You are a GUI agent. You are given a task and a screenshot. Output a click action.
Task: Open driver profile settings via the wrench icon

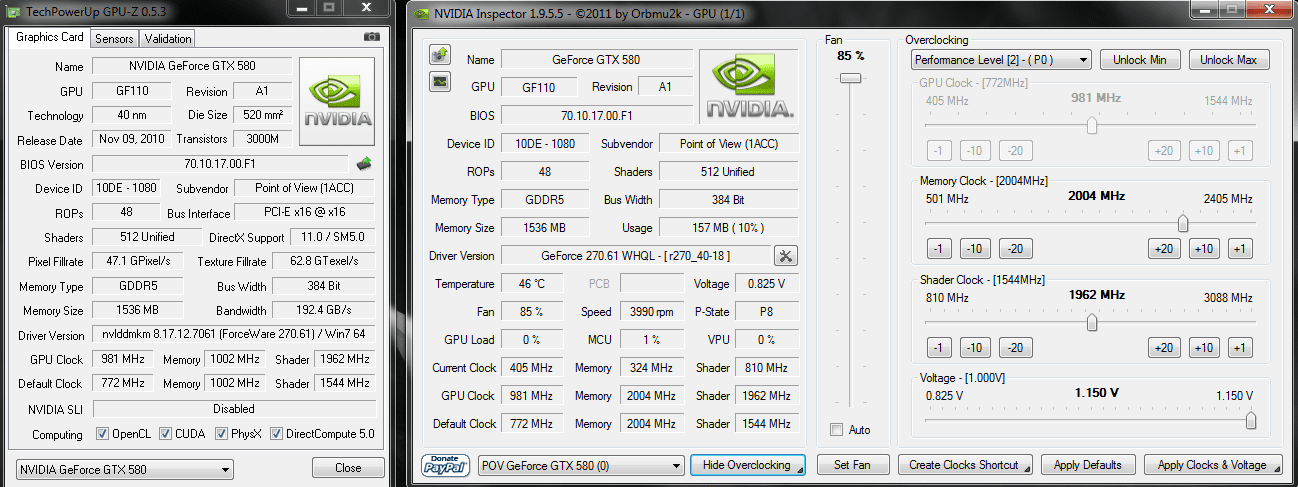(786, 255)
